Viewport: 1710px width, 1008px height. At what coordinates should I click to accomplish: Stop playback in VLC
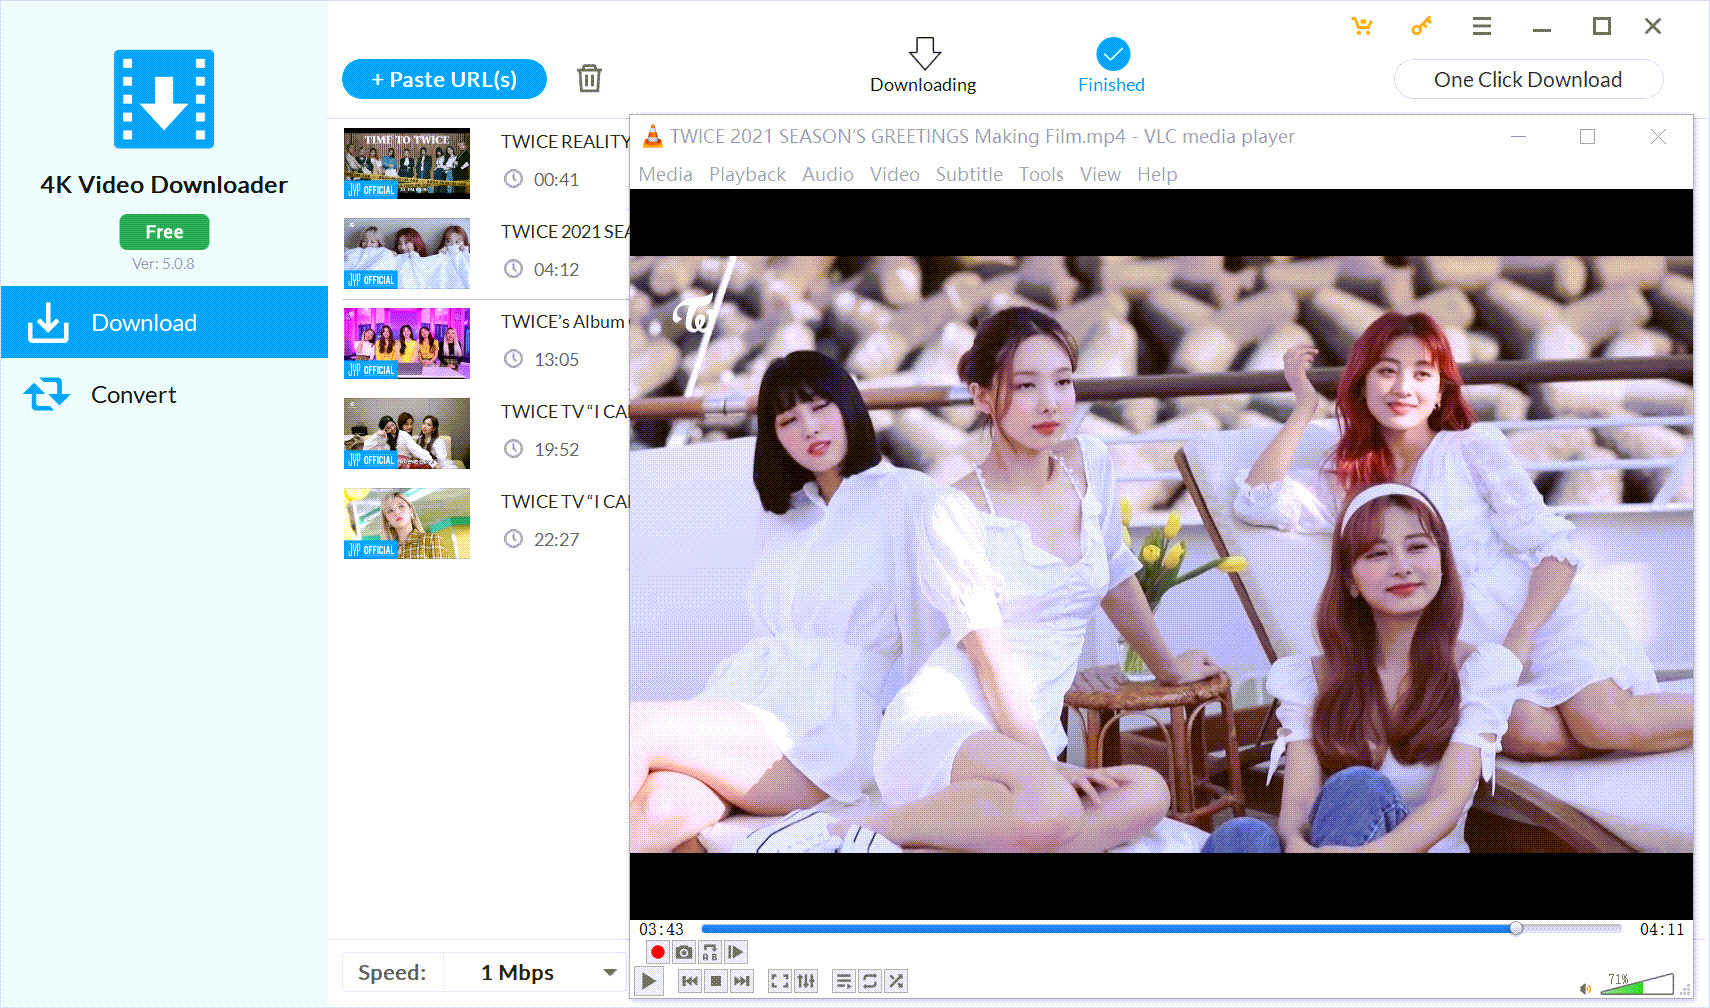pyautogui.click(x=716, y=981)
